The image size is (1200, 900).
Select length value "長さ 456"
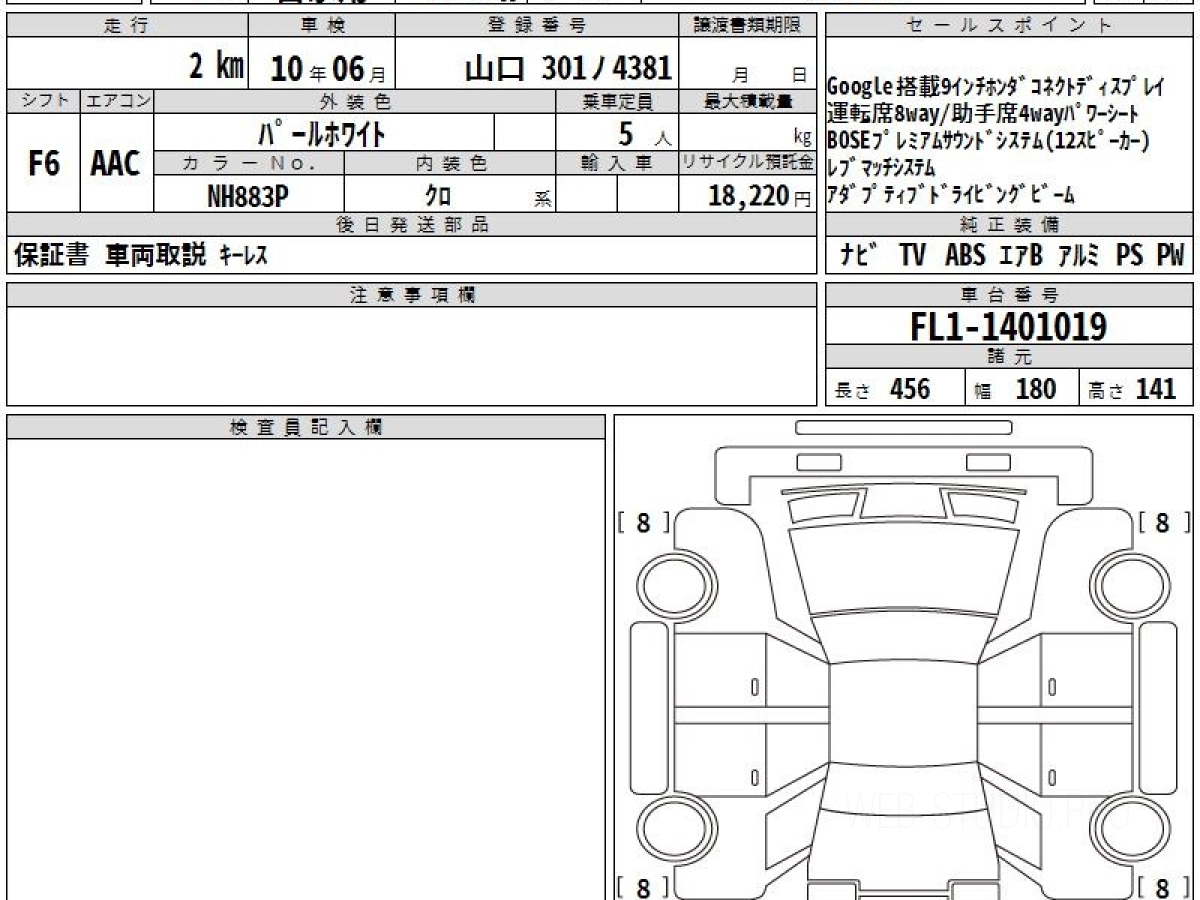pyautogui.click(x=882, y=389)
